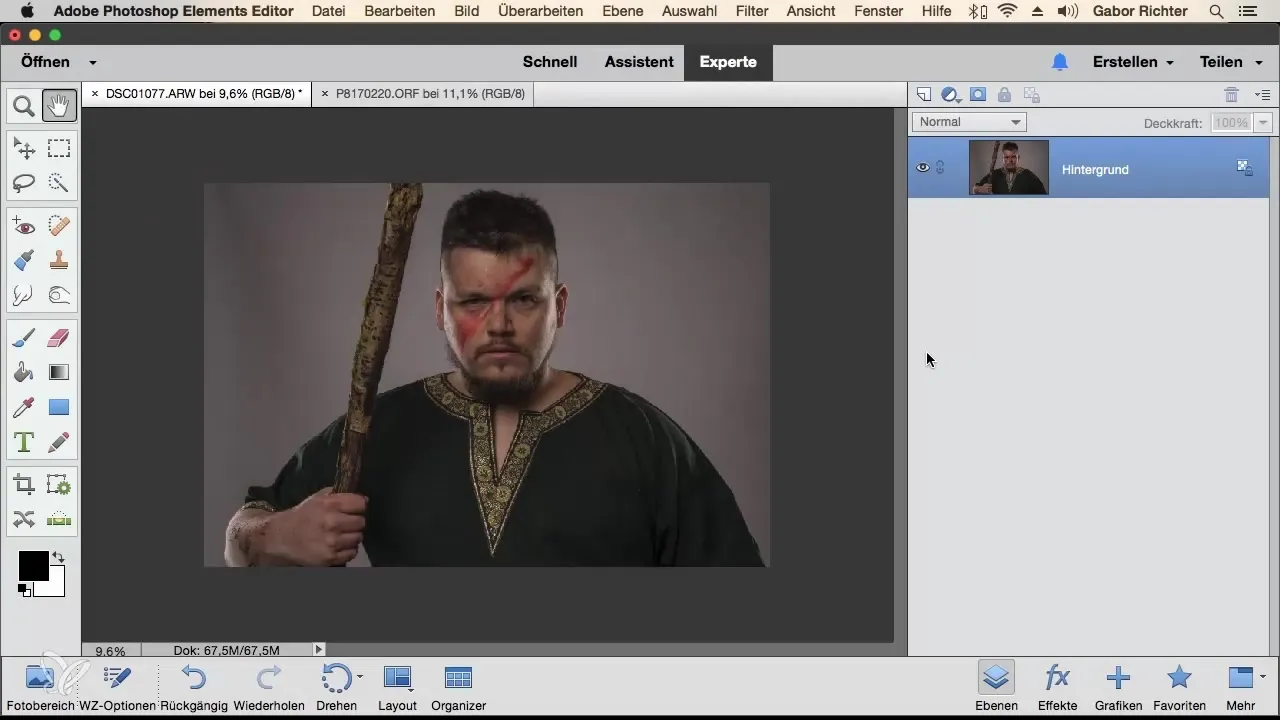Screen dimensions: 1280x720
Task: Select the Straighten tool
Action: 59,520
